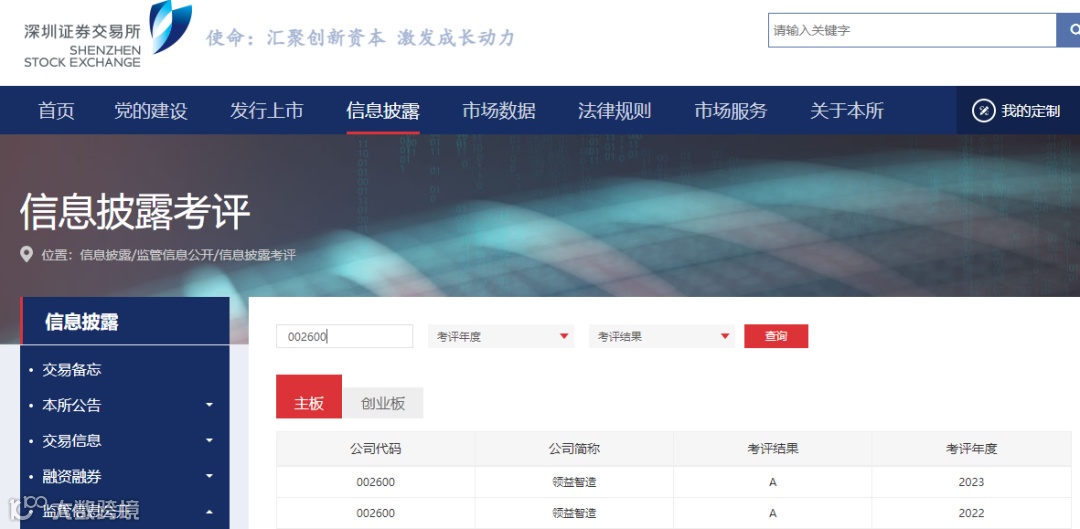Screen dimensions: 1080x529
Task: Open the 关于本所 navigation menu
Action: click(847, 110)
